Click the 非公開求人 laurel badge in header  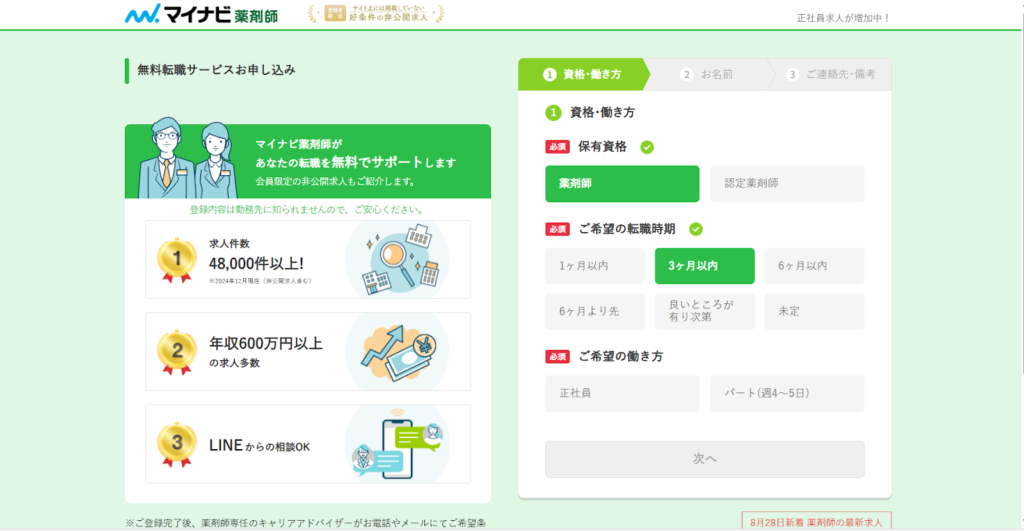376,14
